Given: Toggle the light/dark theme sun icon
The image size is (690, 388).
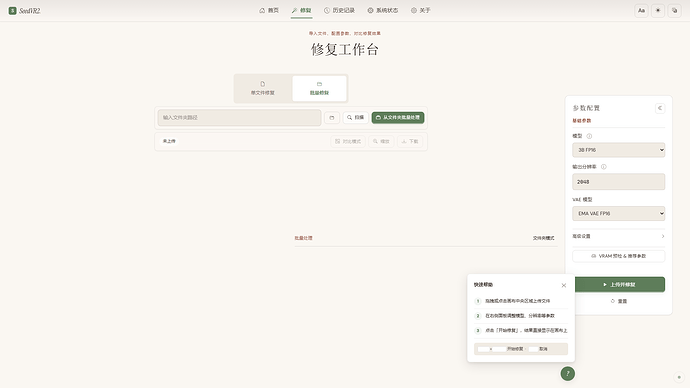Looking at the screenshot, I should pyautogui.click(x=658, y=11).
